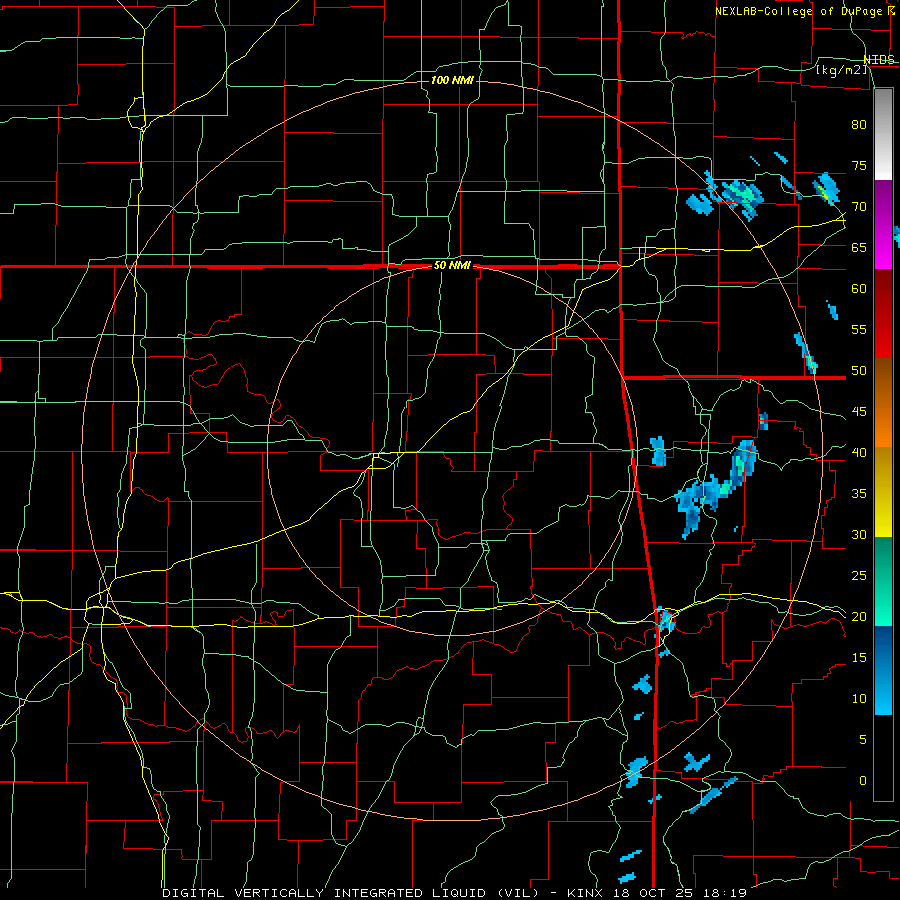Click the scale value 10
This screenshot has height=900, width=900.
point(859,699)
